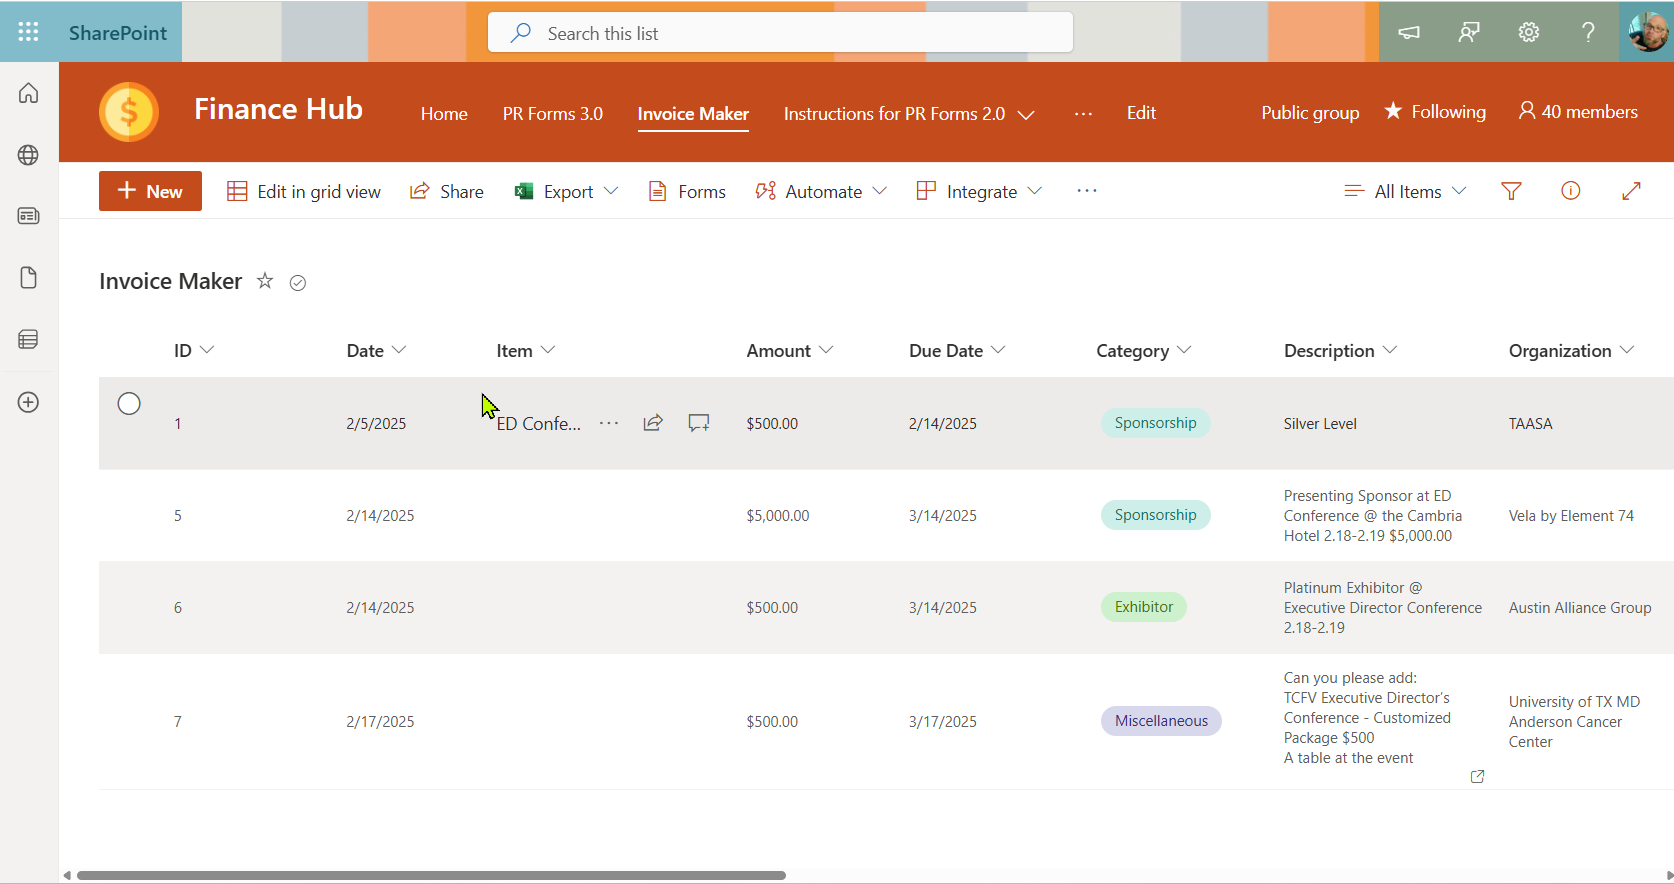Share the ED Confe item via share icon
The height and width of the screenshot is (884, 1674).
pyautogui.click(x=653, y=423)
